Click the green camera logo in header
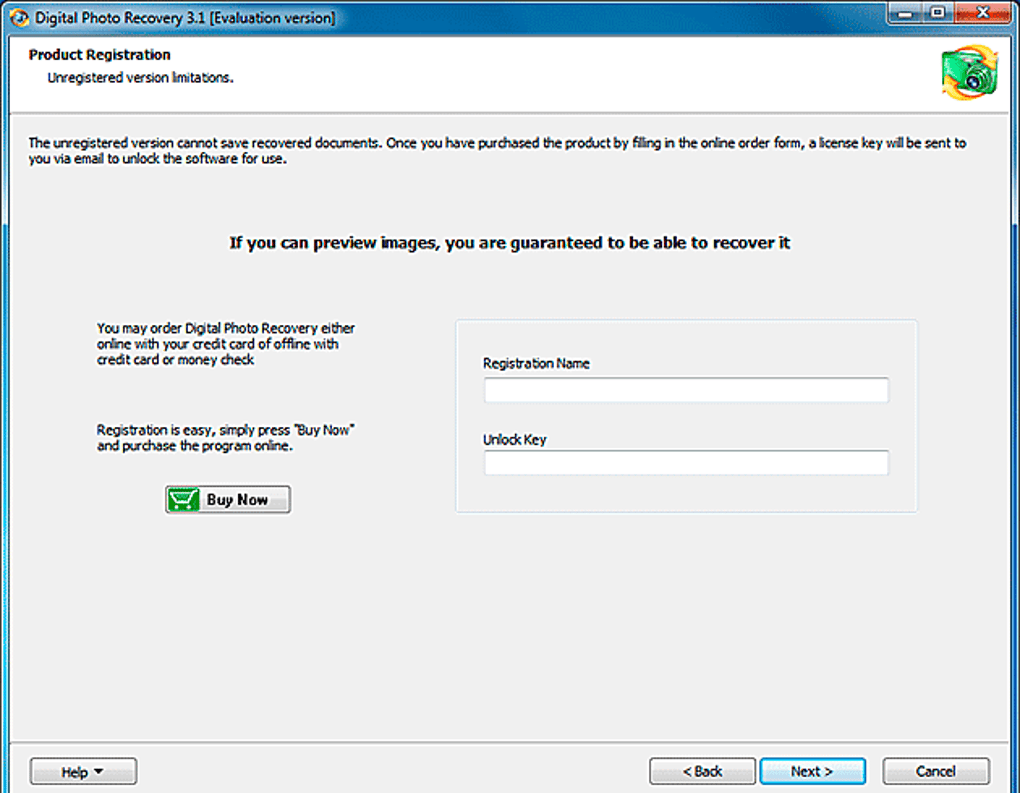The height and width of the screenshot is (793, 1020). point(968,74)
